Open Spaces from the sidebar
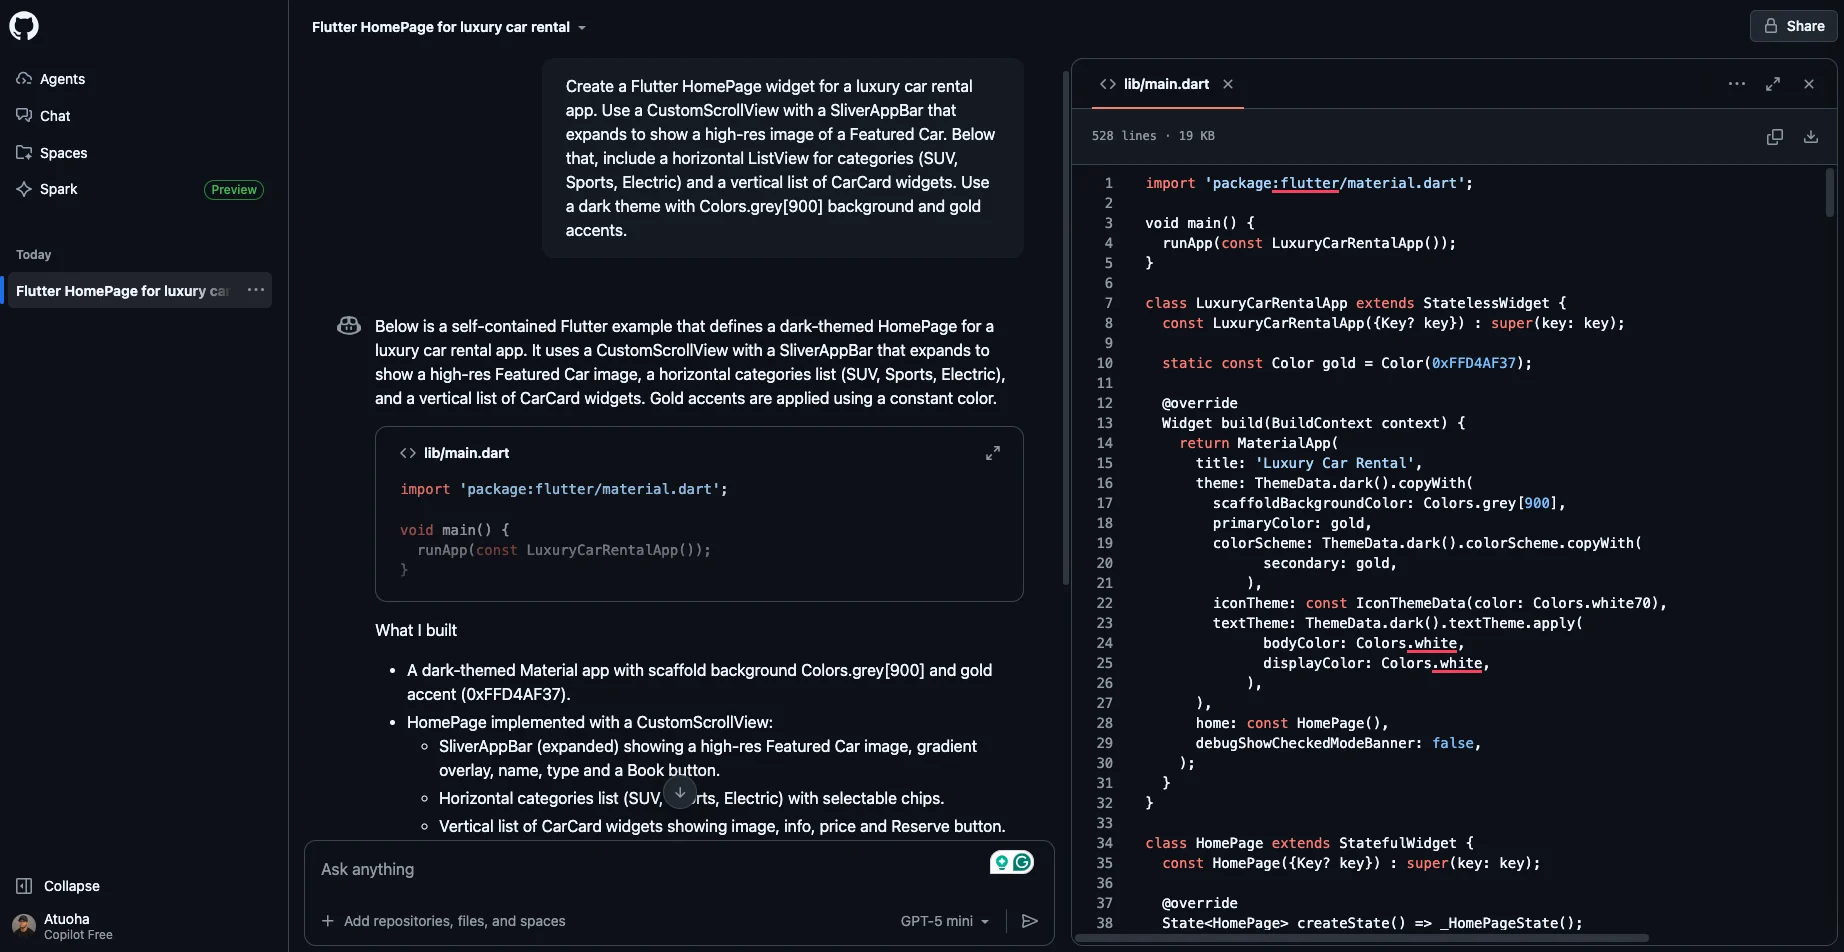1844x952 pixels. click(62, 152)
